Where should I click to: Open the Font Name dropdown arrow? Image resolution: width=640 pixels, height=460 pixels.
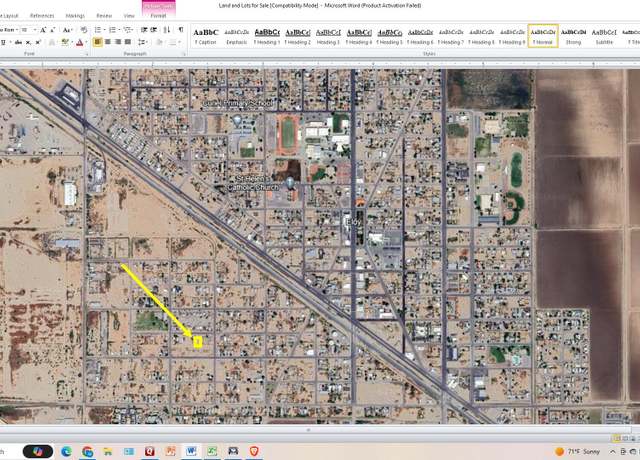(17, 30)
